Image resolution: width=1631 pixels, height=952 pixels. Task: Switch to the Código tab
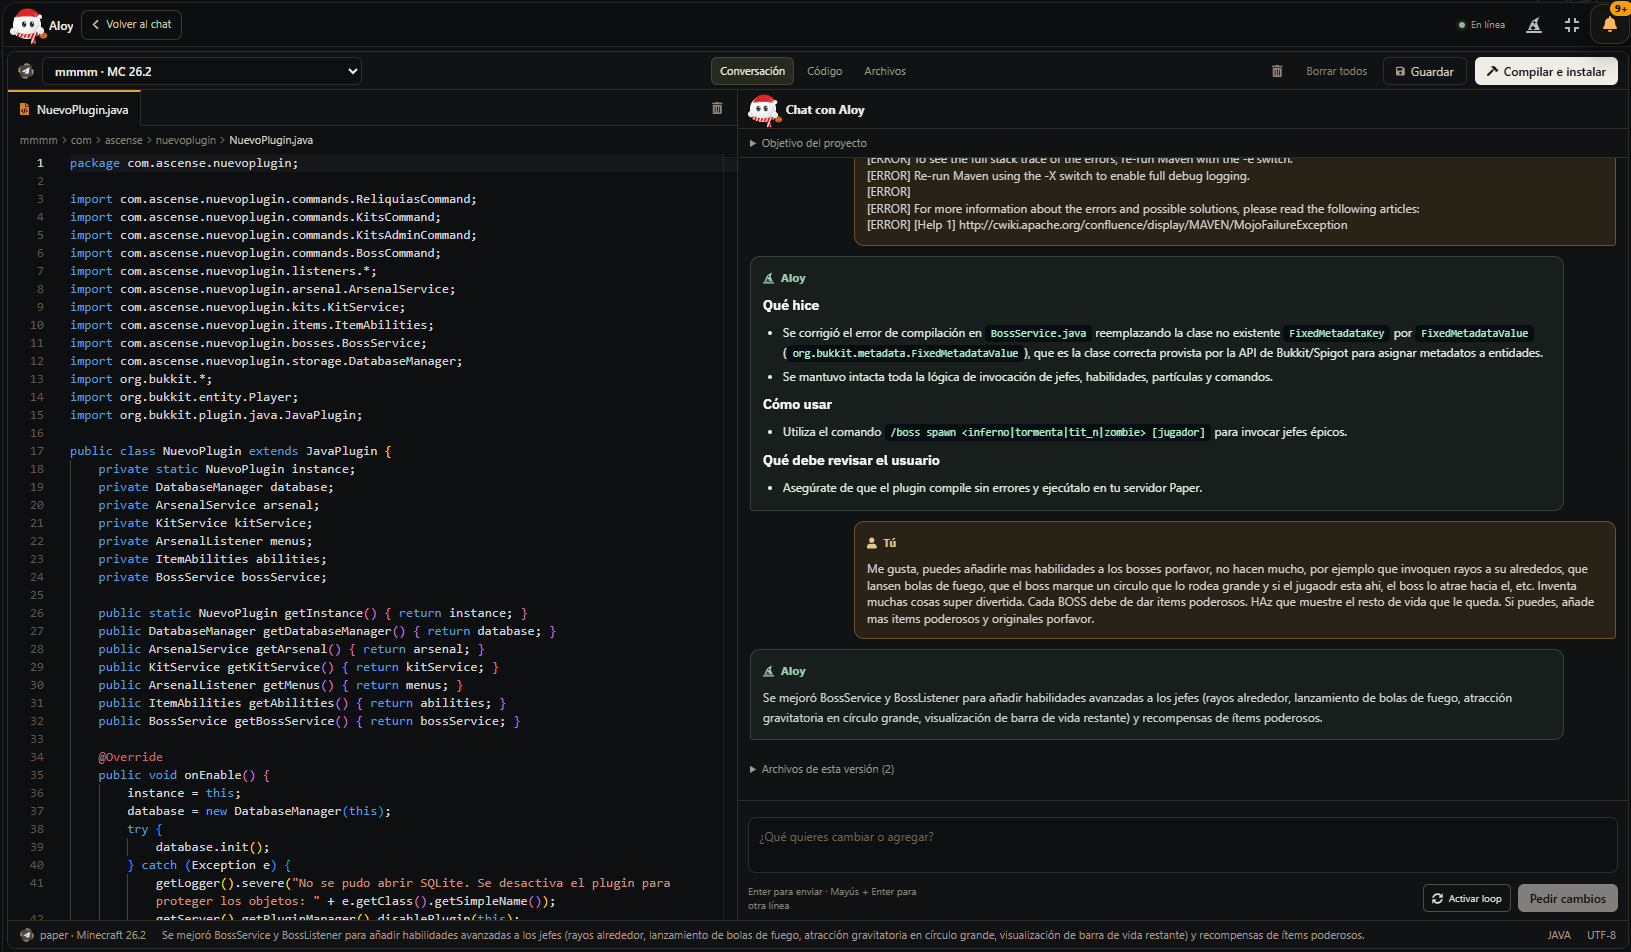[824, 71]
